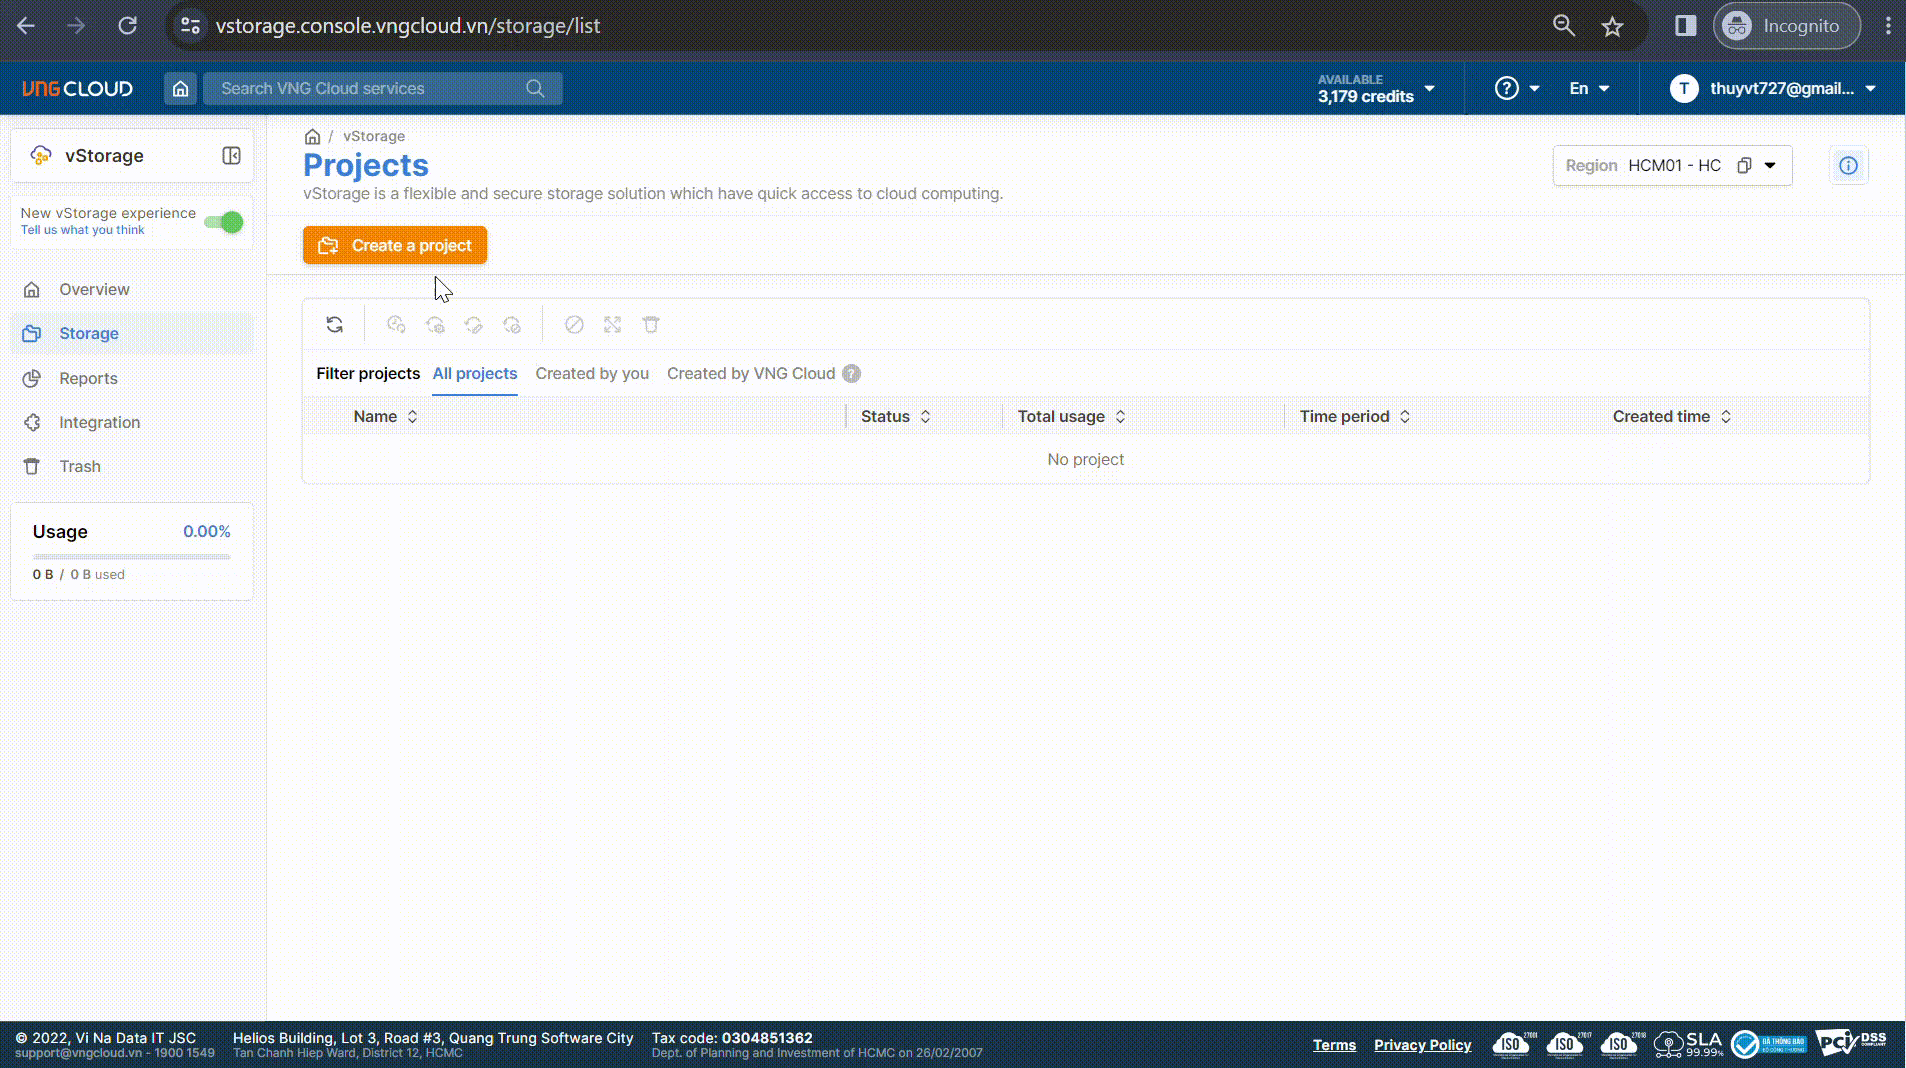Screen dimensions: 1906x1068
Task: Open the Region HCM01 dropdown
Action: pos(1770,166)
